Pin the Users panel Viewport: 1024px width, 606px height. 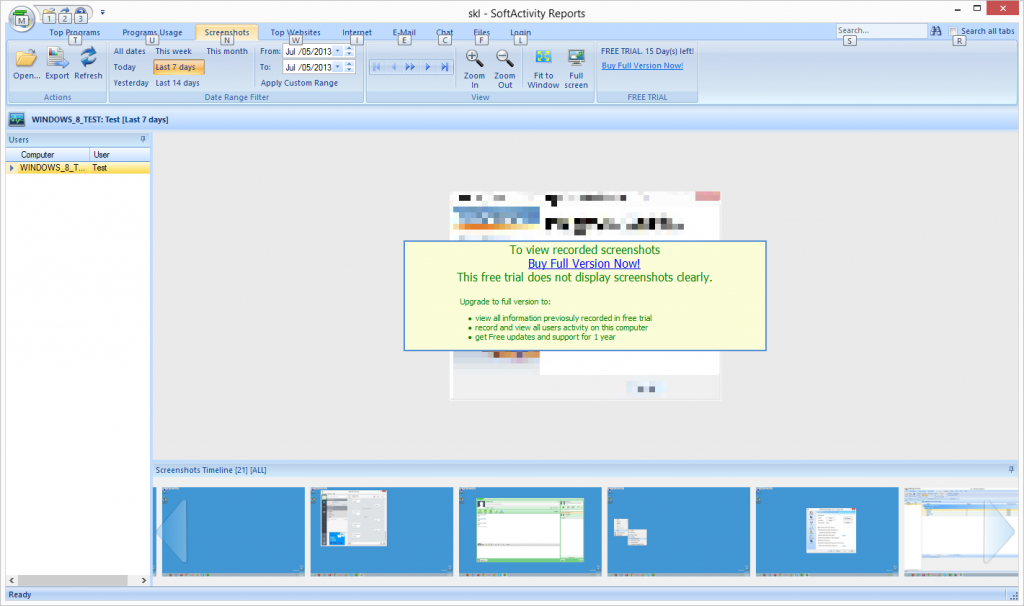[143, 139]
